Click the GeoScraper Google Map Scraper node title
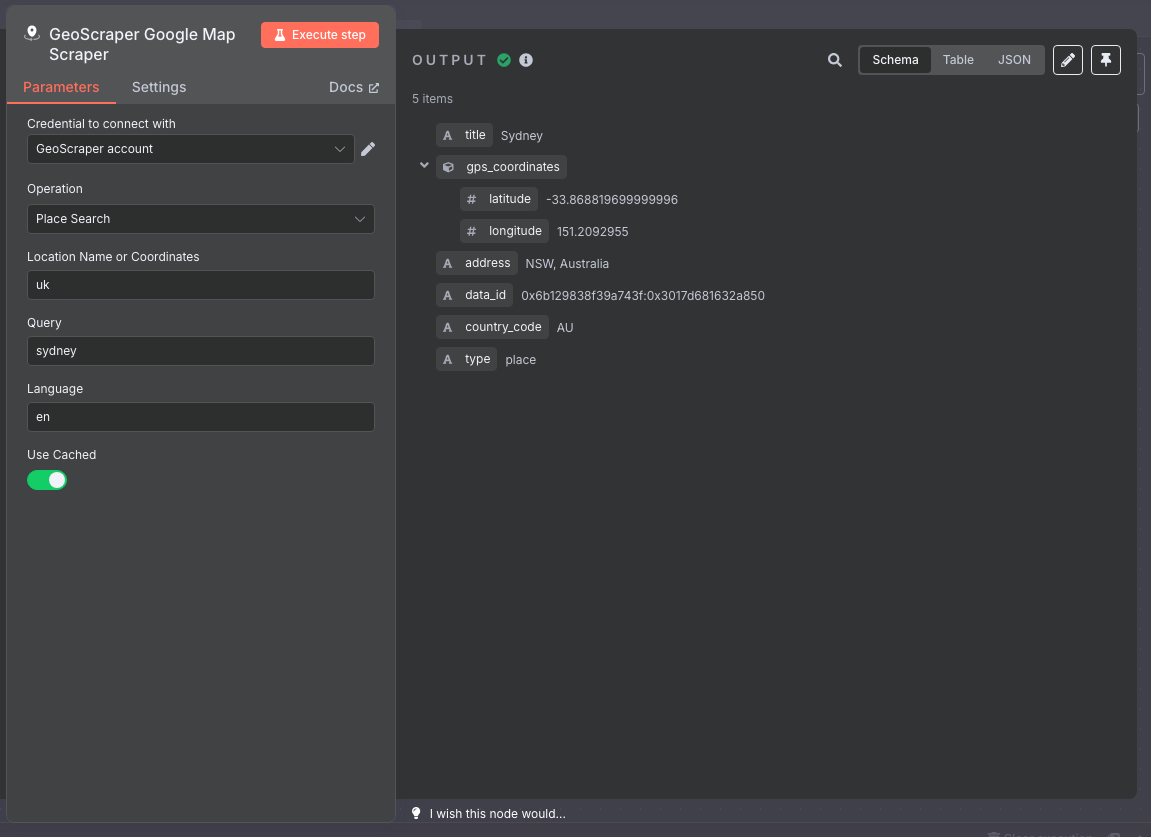1151x837 pixels. click(142, 44)
